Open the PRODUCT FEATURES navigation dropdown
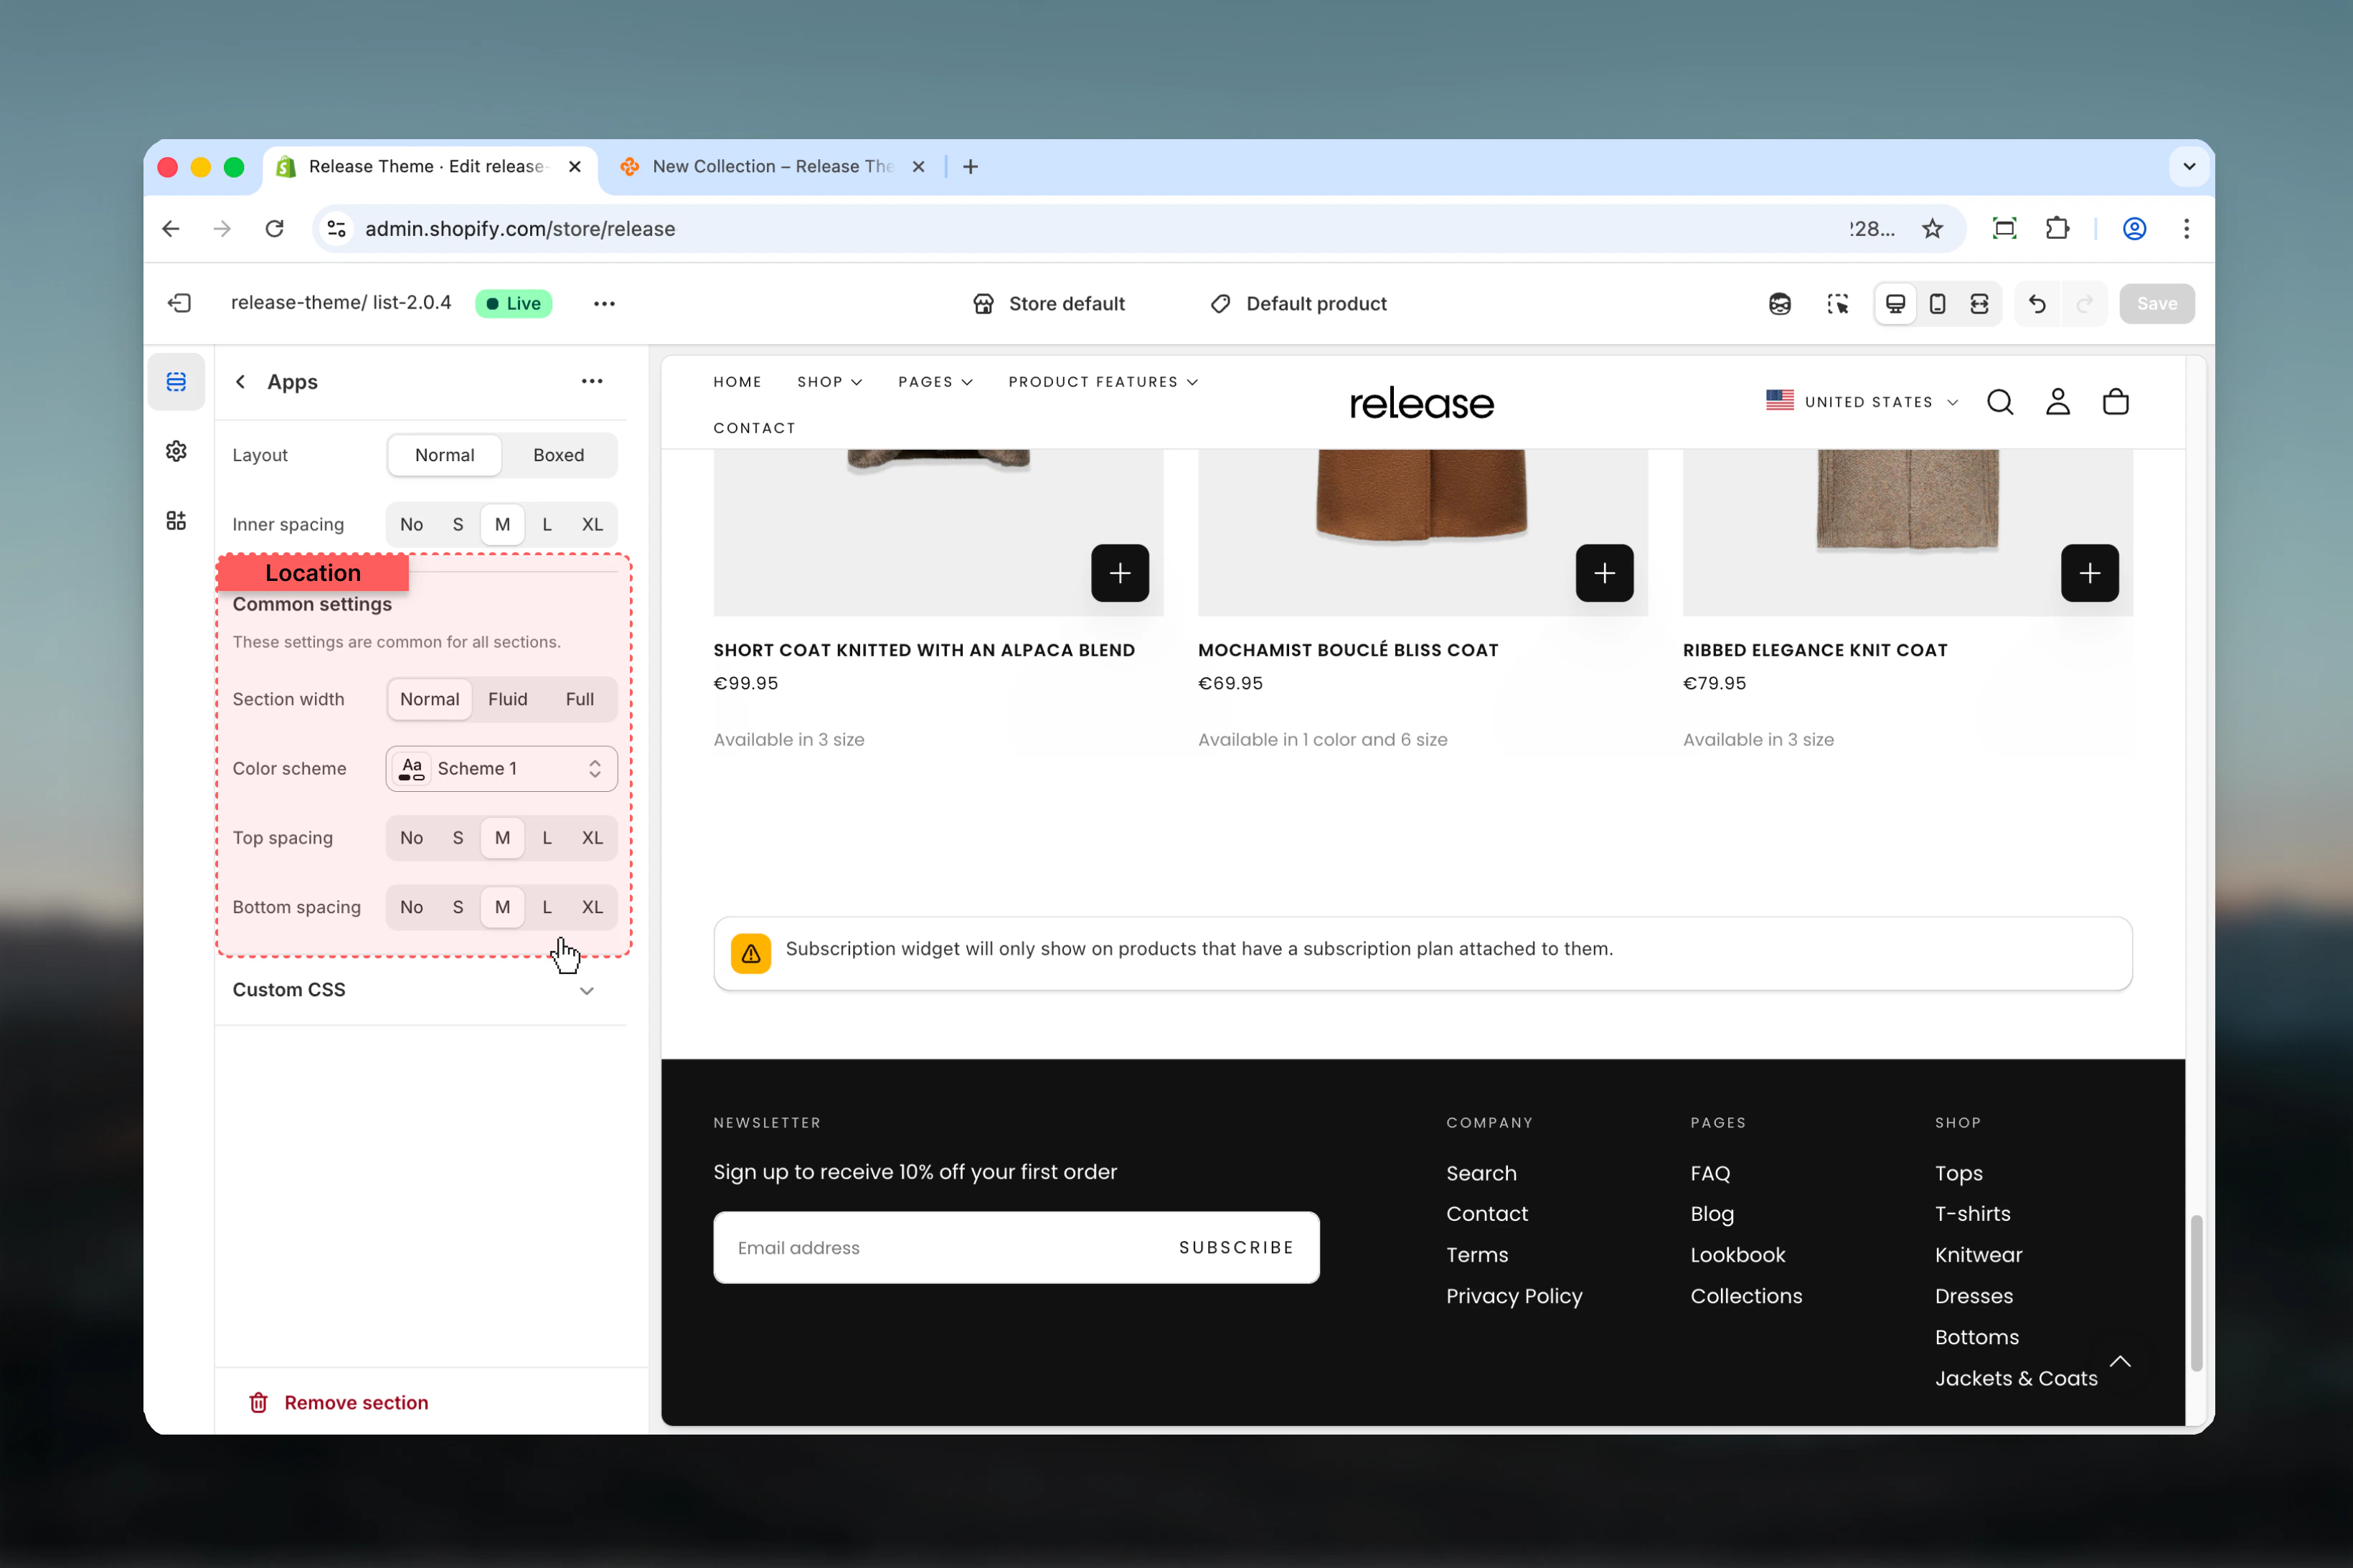This screenshot has width=2353, height=1568. (x=1103, y=382)
